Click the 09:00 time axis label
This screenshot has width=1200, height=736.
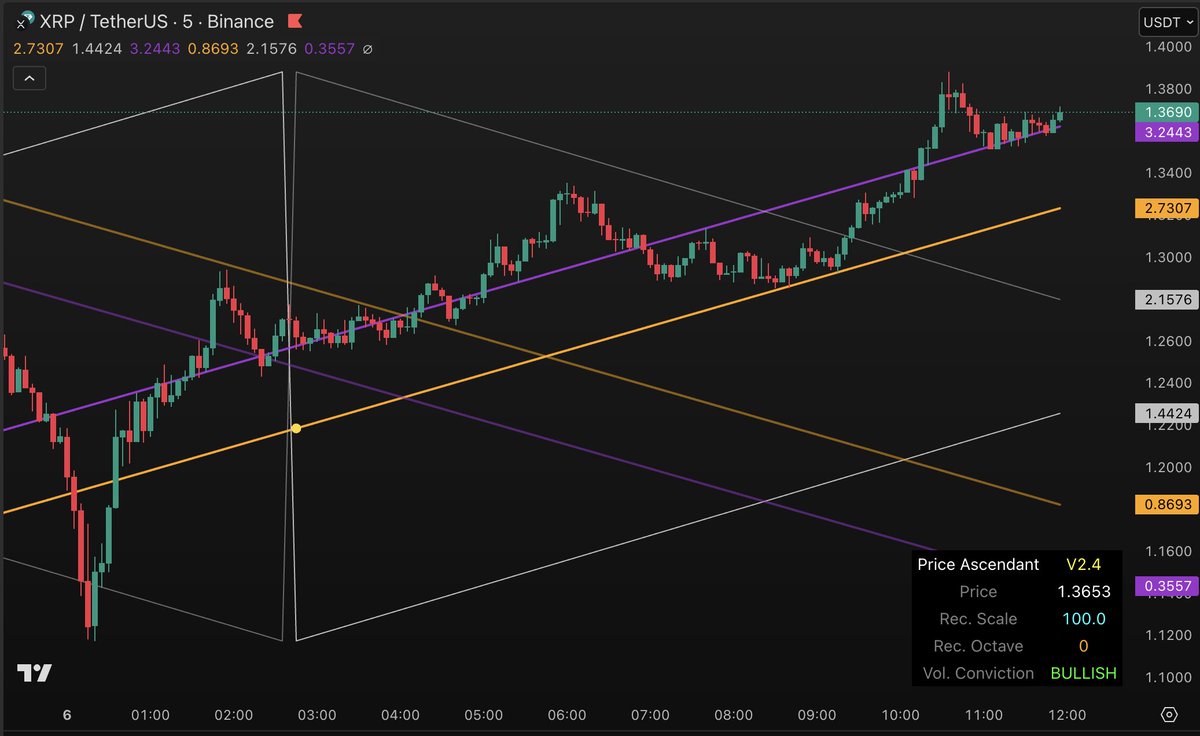click(817, 715)
